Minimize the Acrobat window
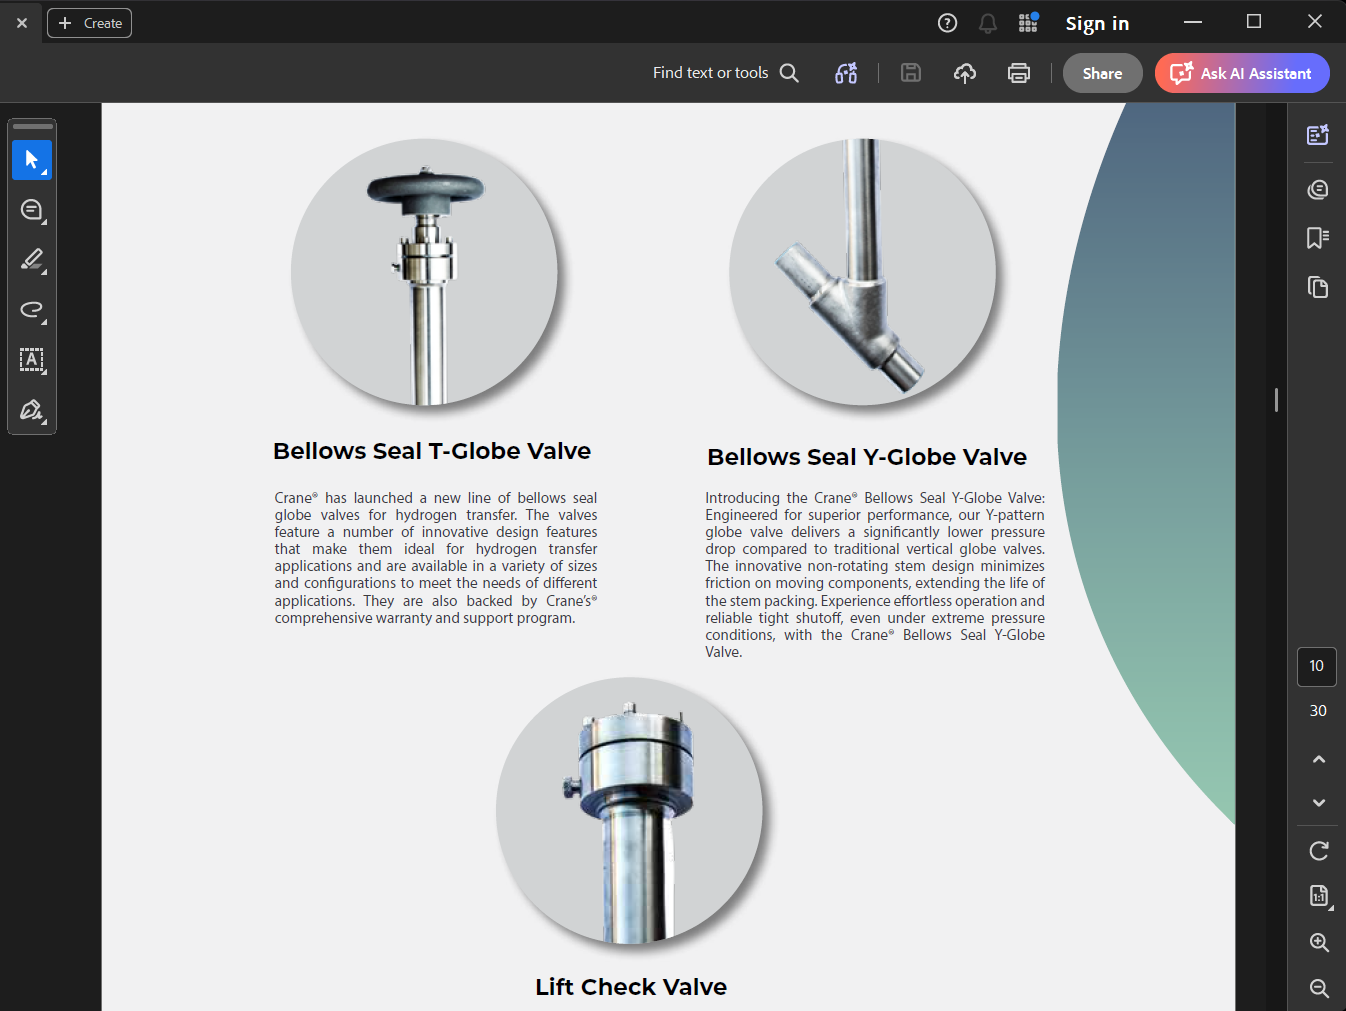Viewport: 1346px width, 1011px height. point(1193,22)
